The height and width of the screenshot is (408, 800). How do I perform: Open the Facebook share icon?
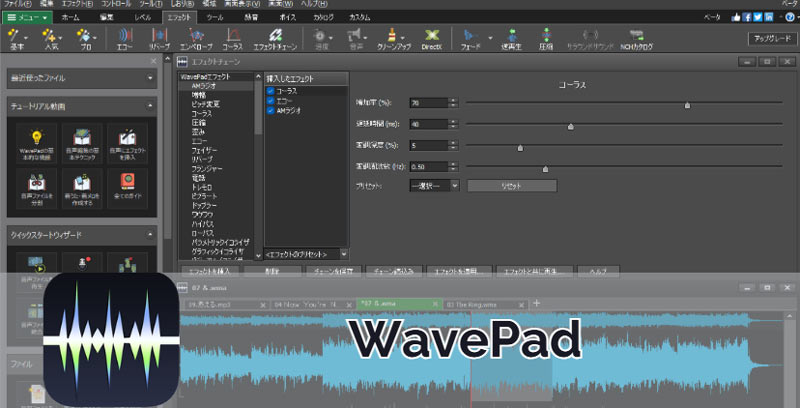tap(747, 17)
